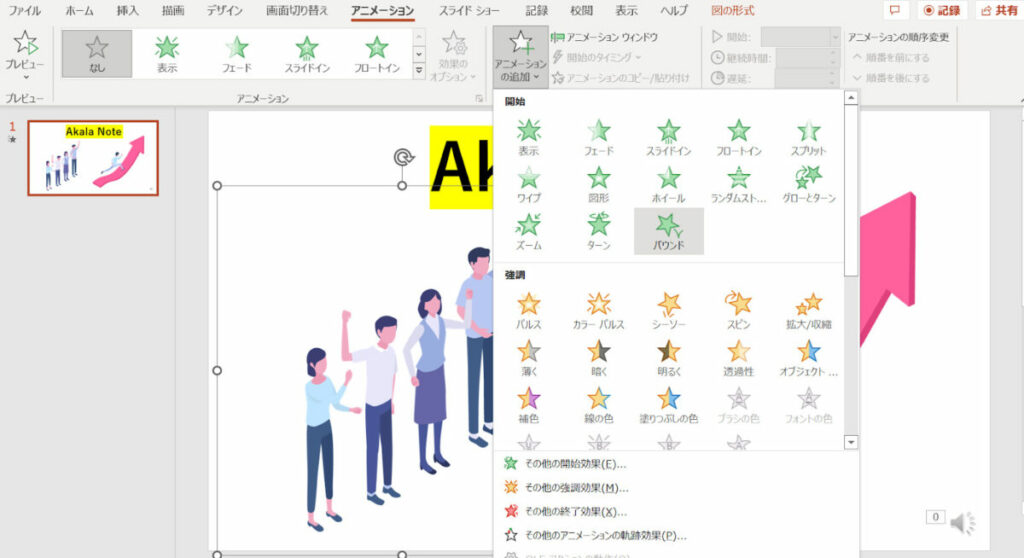Select the スプリット entrance effect
Screen dimensions: 1024x558
coord(808,135)
